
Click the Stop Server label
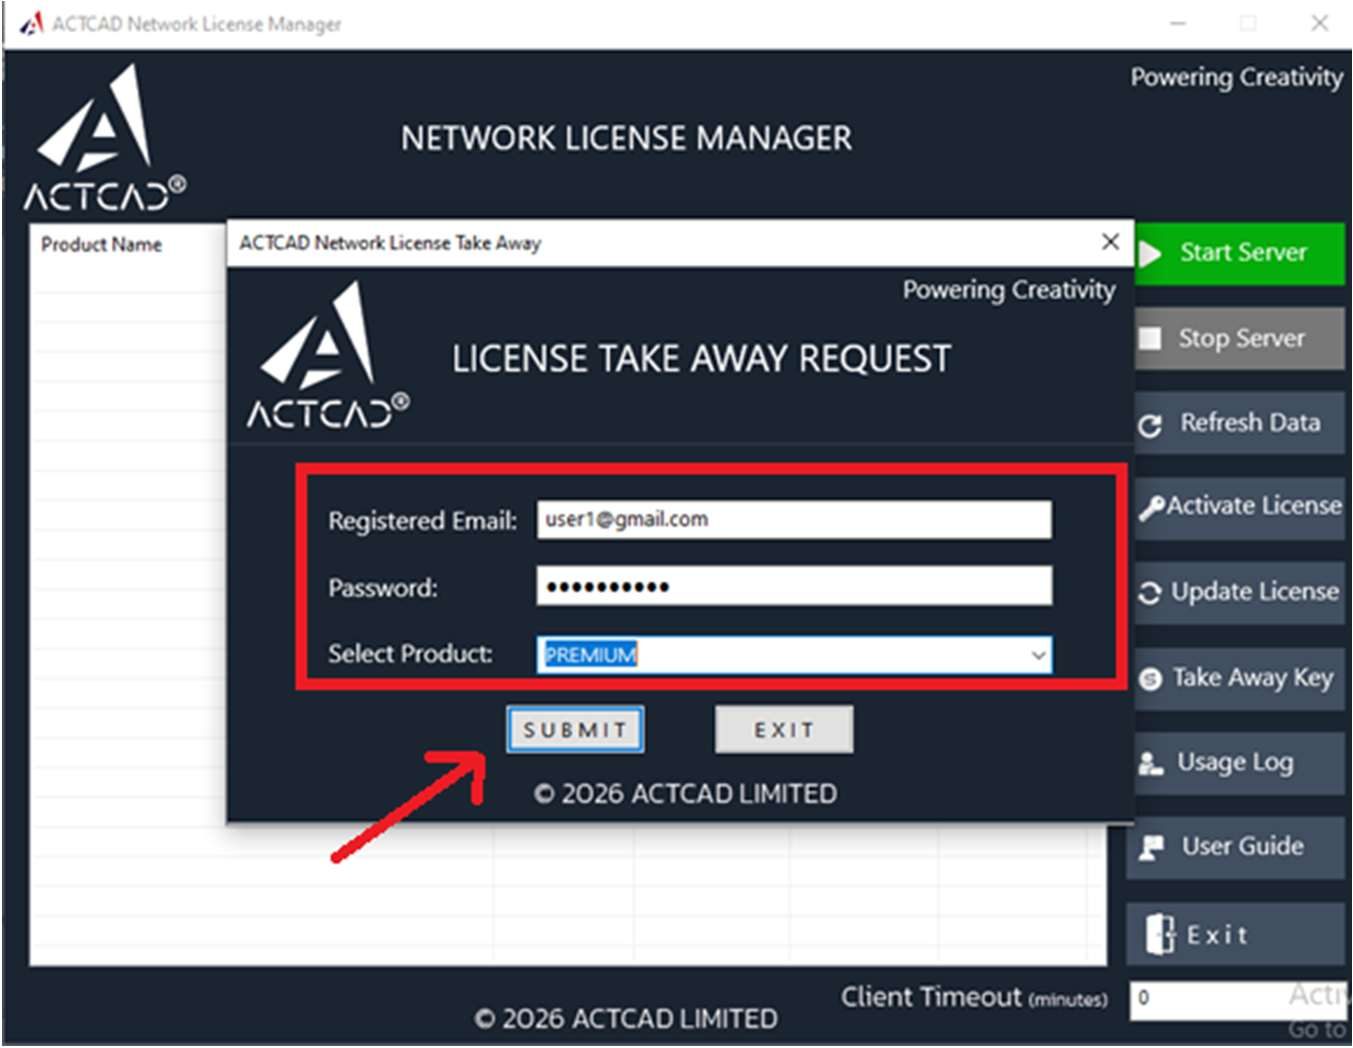tap(1241, 338)
